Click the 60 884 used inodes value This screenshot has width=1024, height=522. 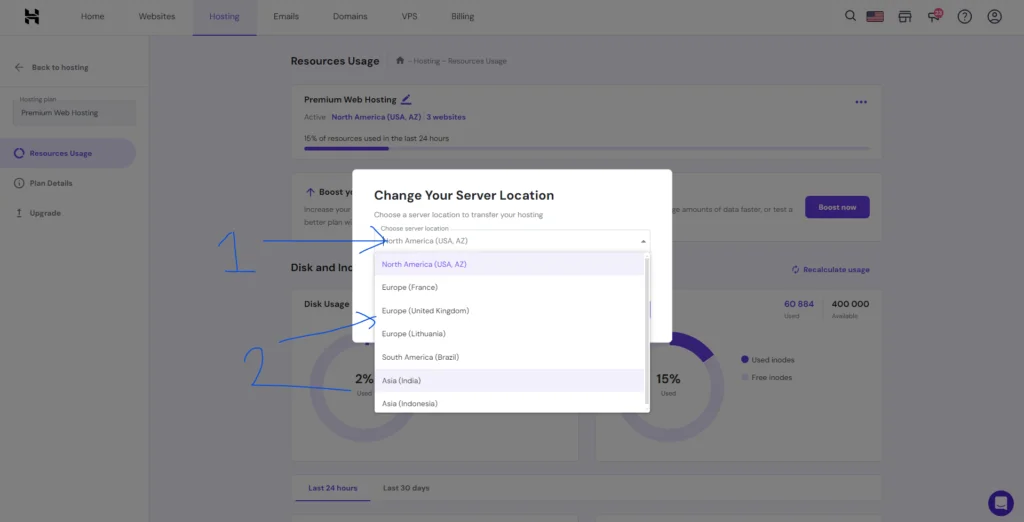coord(799,304)
